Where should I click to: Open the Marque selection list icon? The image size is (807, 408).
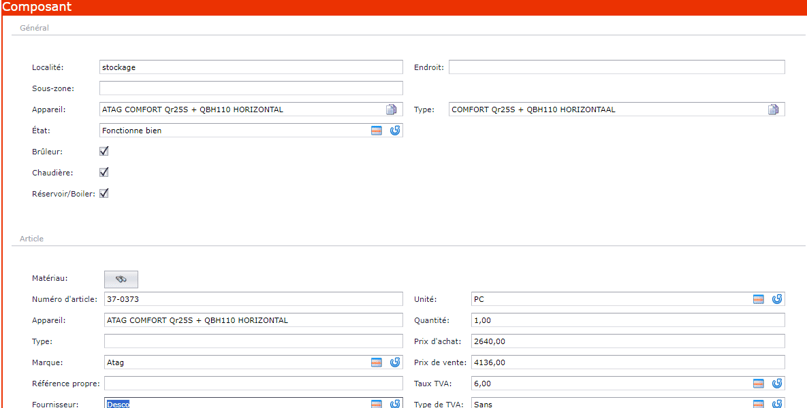pos(377,362)
